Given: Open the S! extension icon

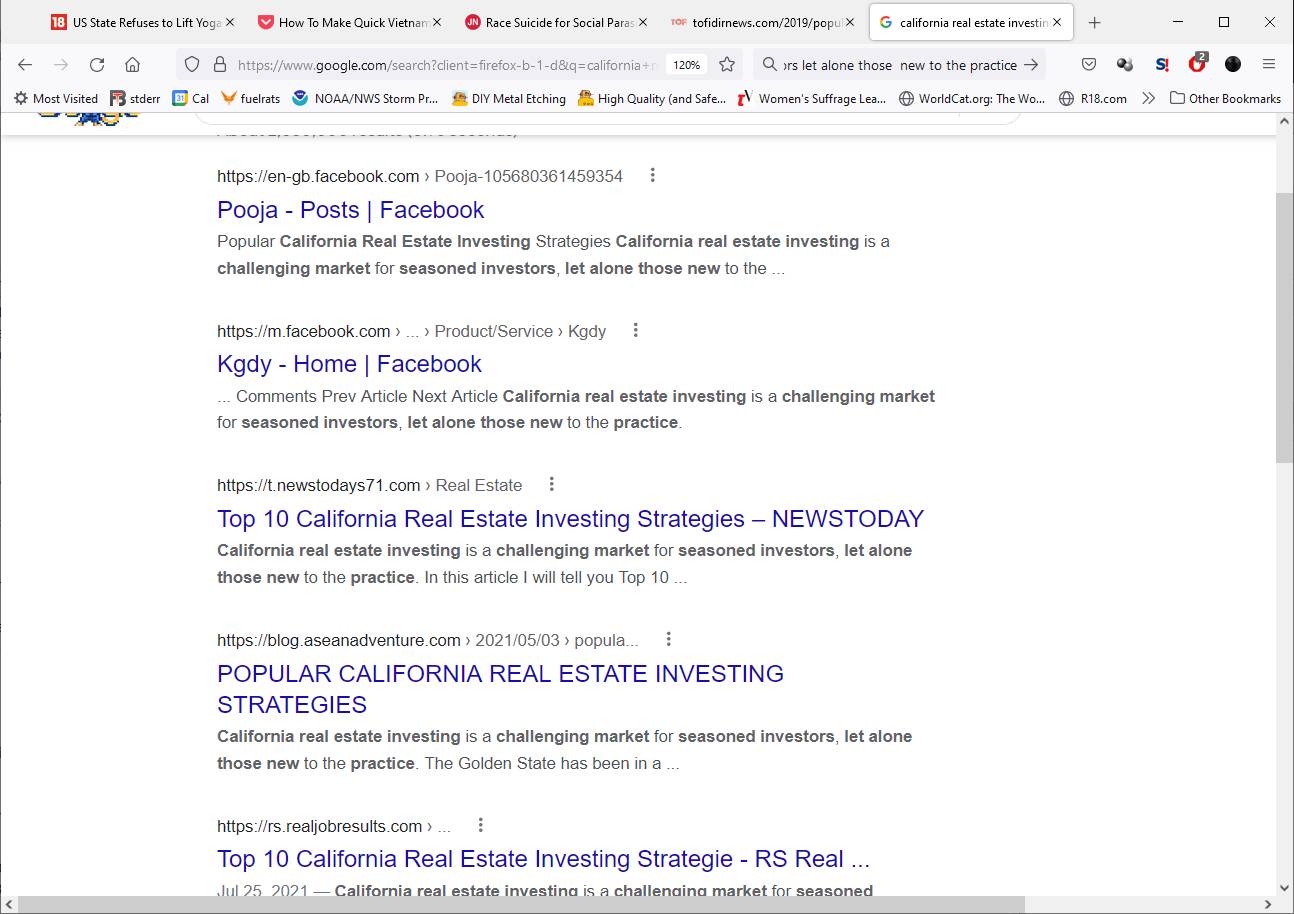Looking at the screenshot, I should [1161, 65].
